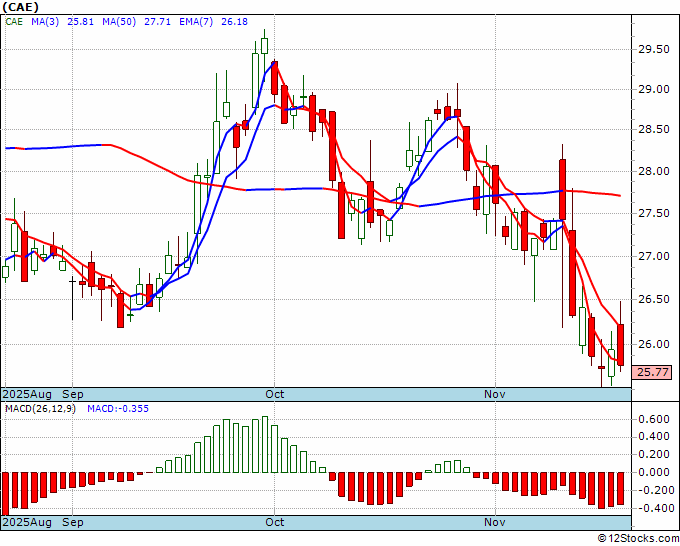Click the MA(3) value 25.81

pos(80,21)
